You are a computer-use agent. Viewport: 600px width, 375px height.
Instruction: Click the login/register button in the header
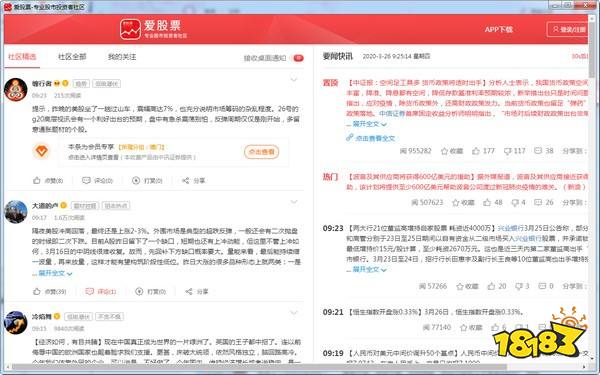(568, 29)
